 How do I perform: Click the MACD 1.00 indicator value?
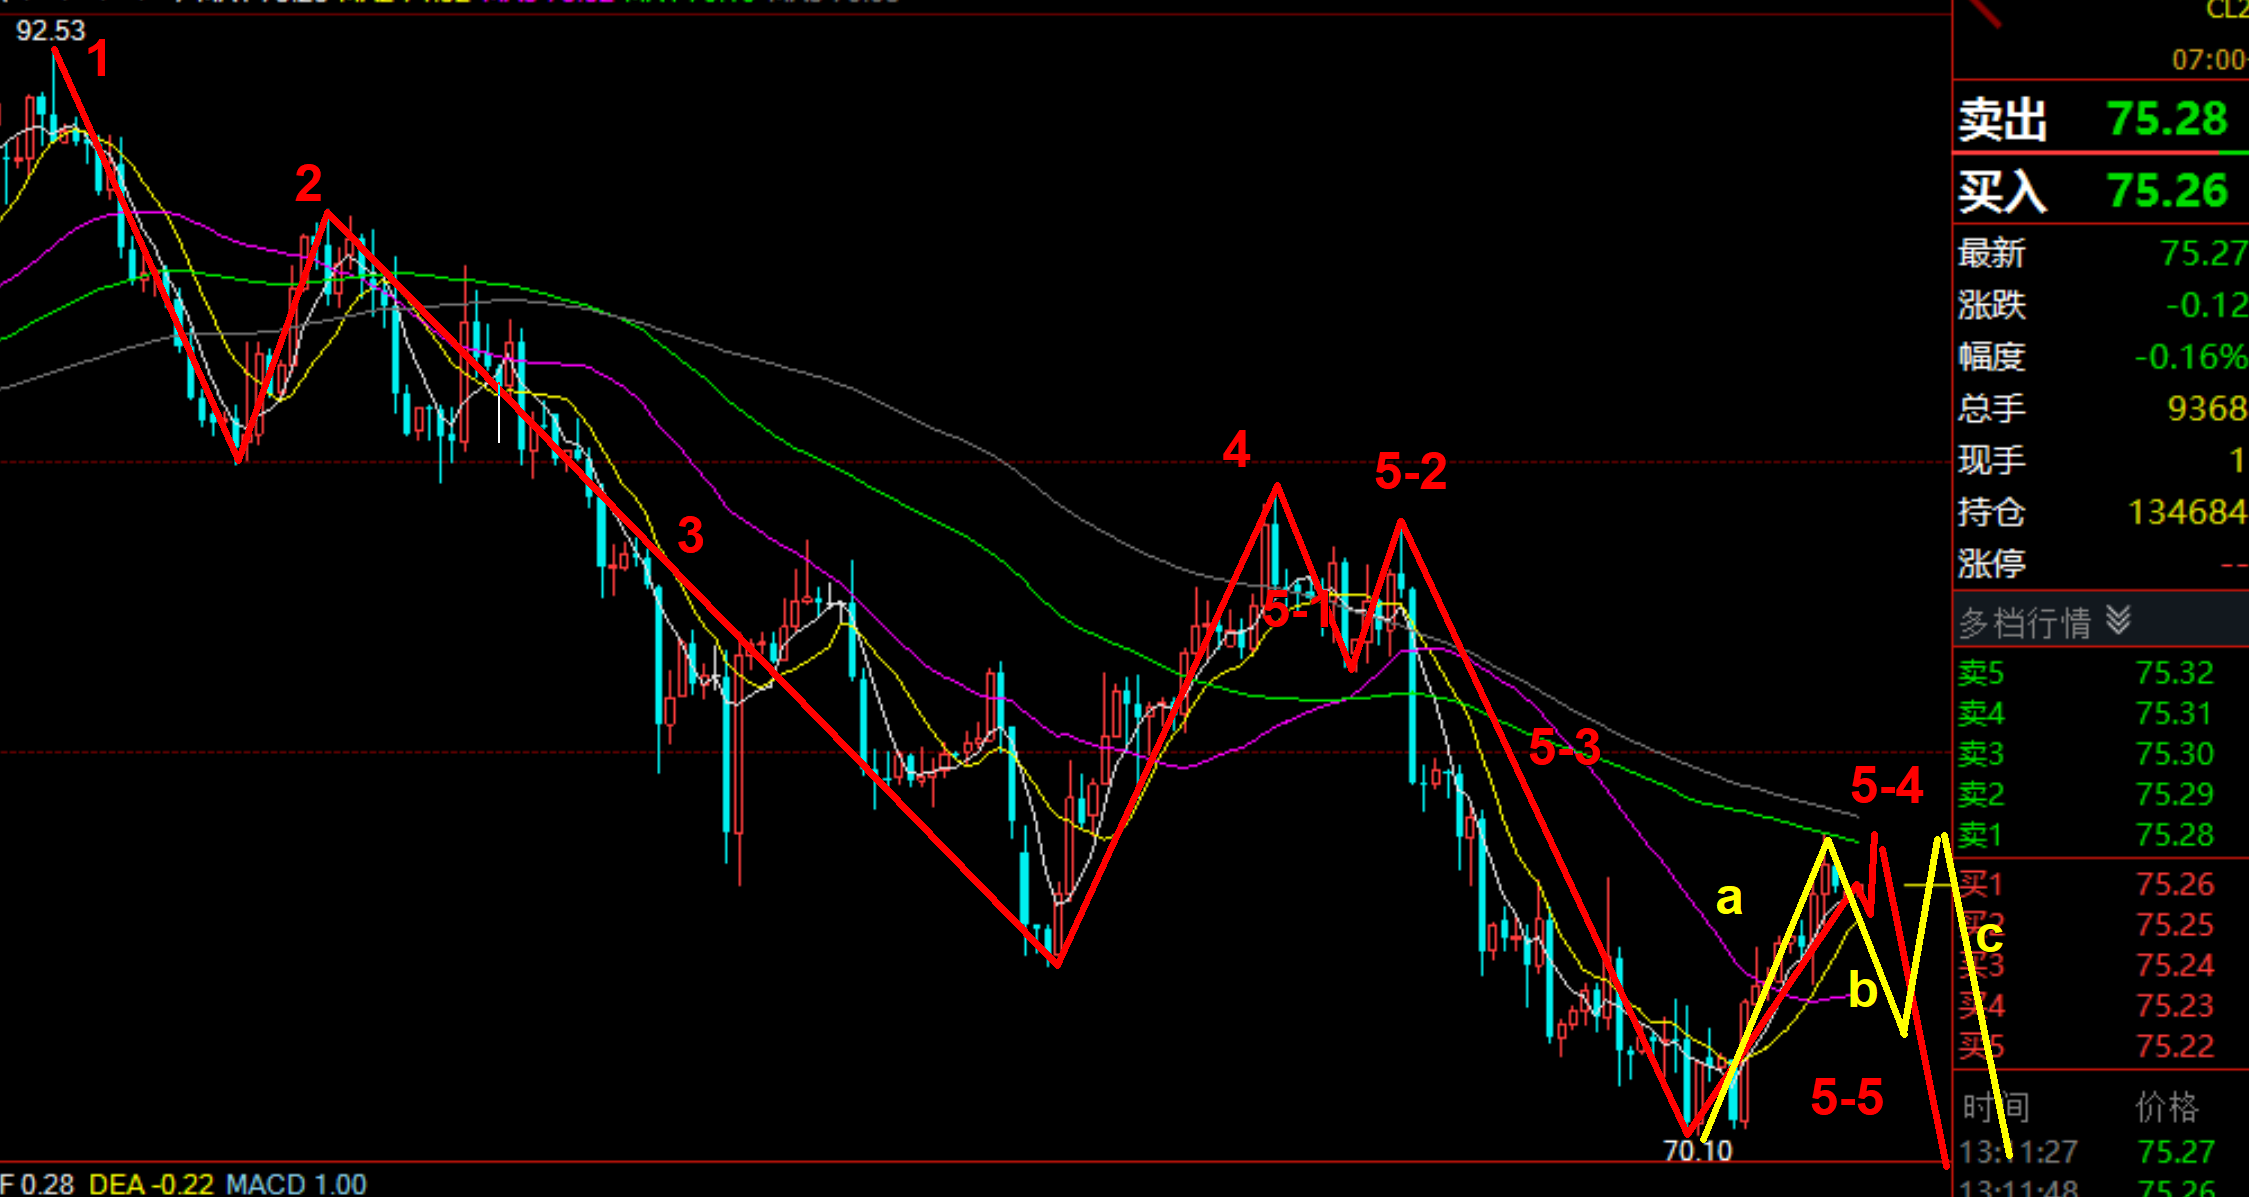click(x=296, y=1184)
